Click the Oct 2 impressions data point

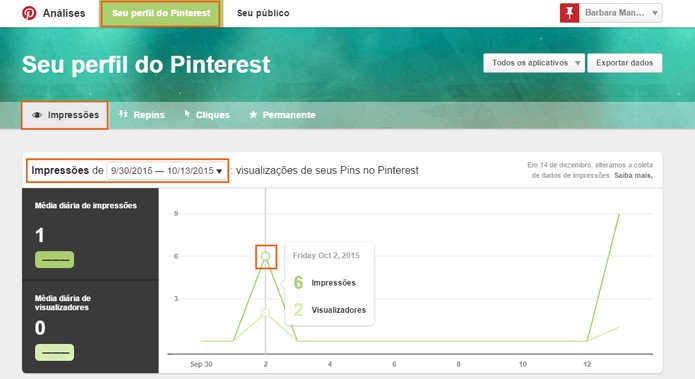(266, 256)
